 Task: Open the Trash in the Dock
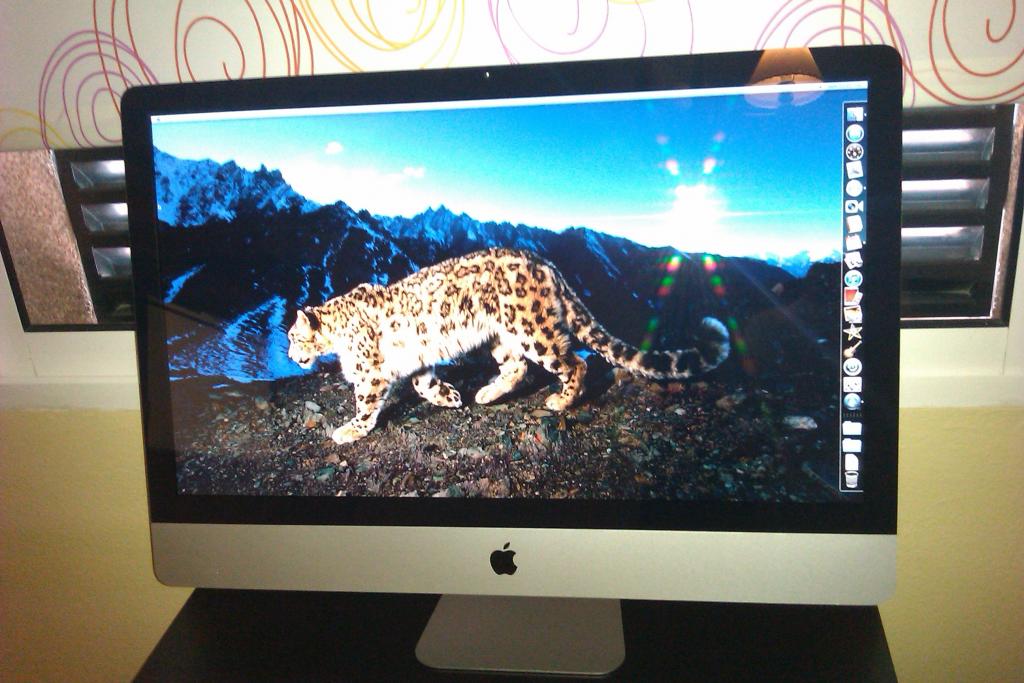point(852,481)
